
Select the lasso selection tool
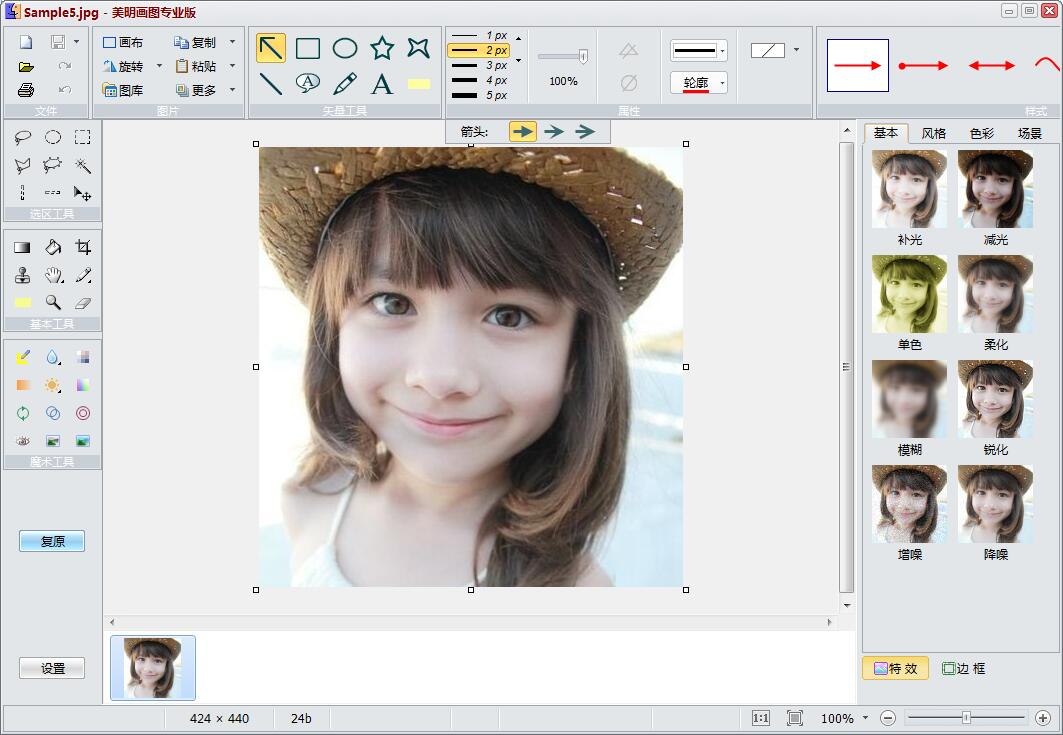[23, 138]
